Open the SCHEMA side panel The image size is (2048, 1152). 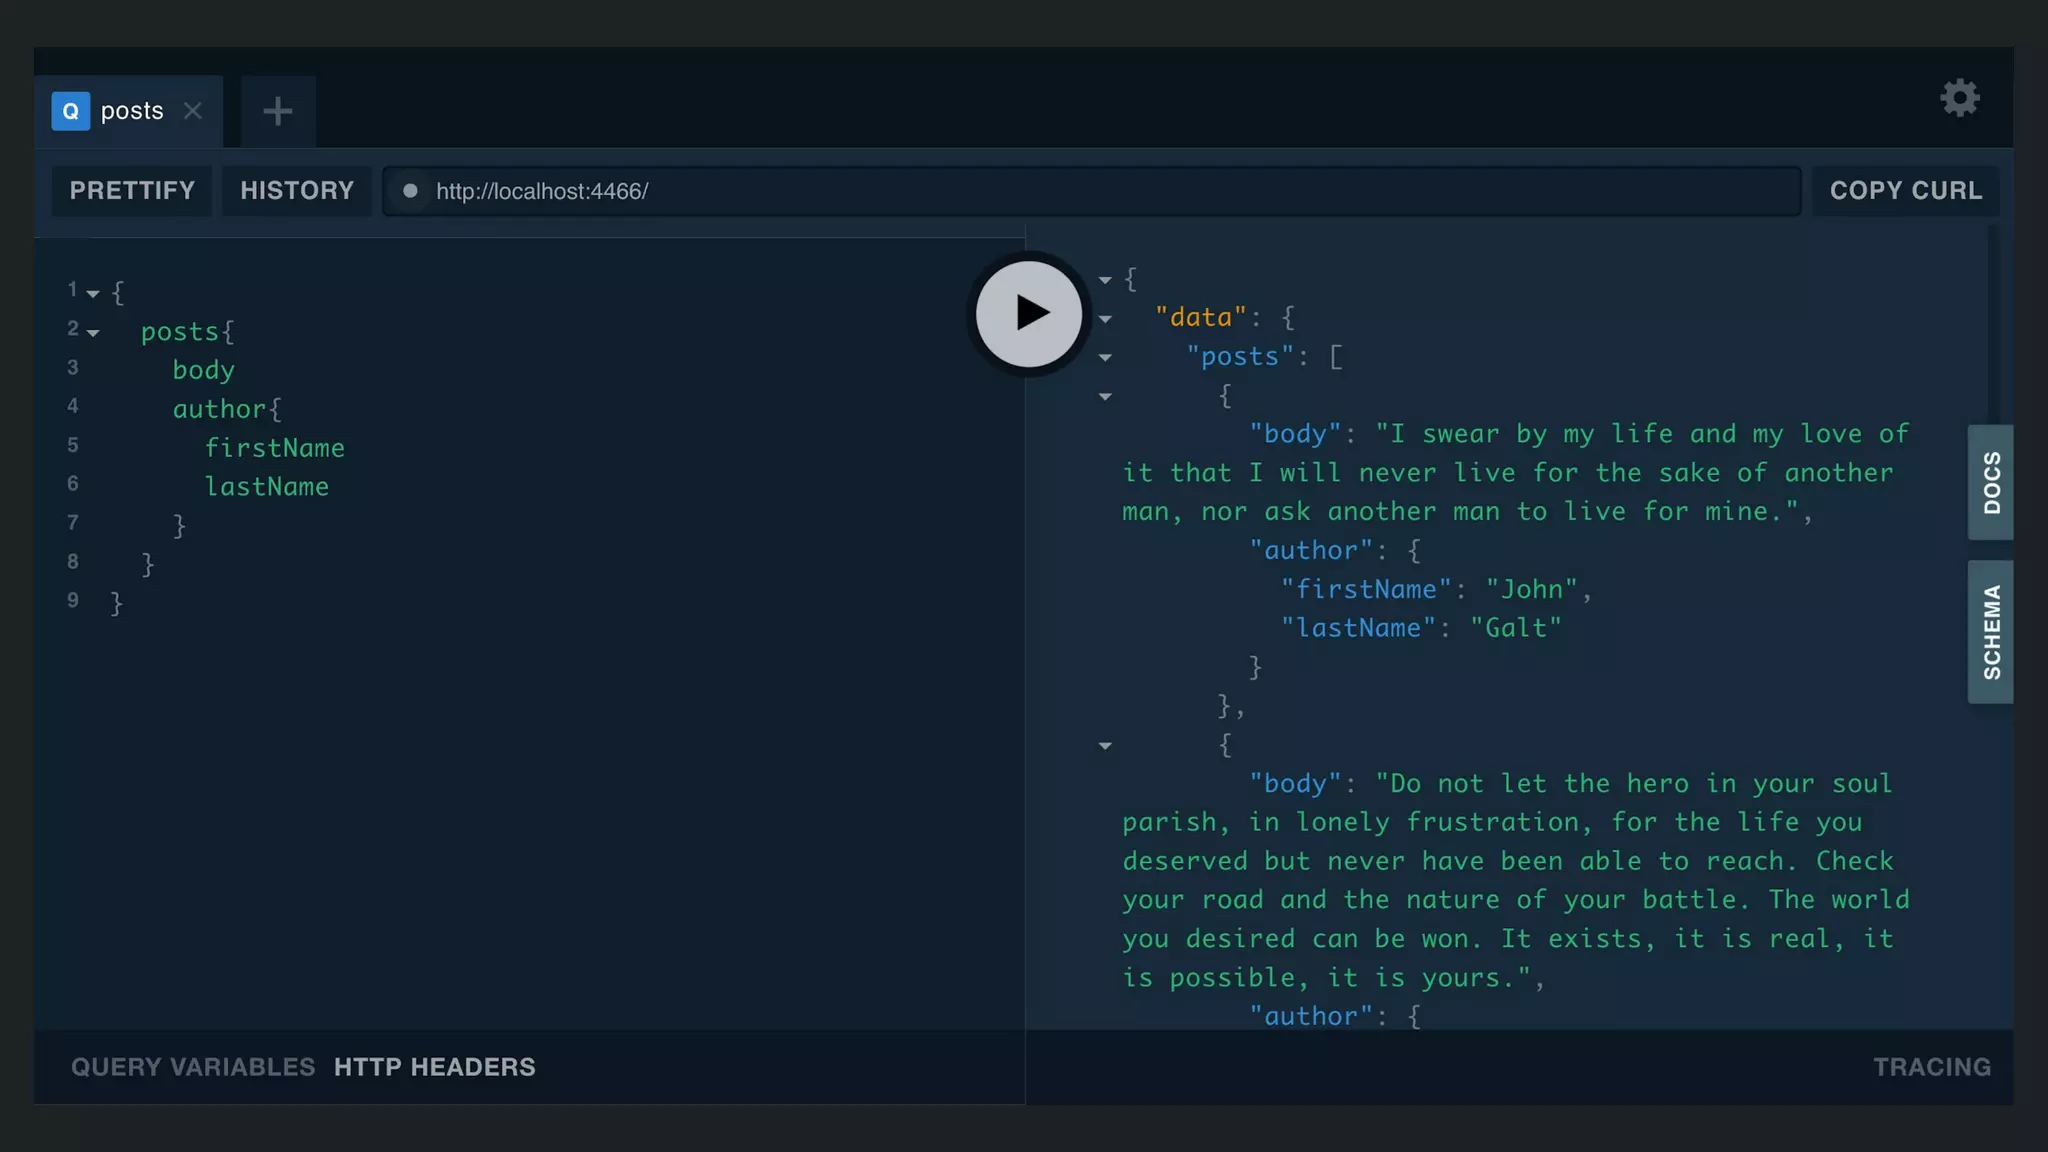[x=1990, y=632]
